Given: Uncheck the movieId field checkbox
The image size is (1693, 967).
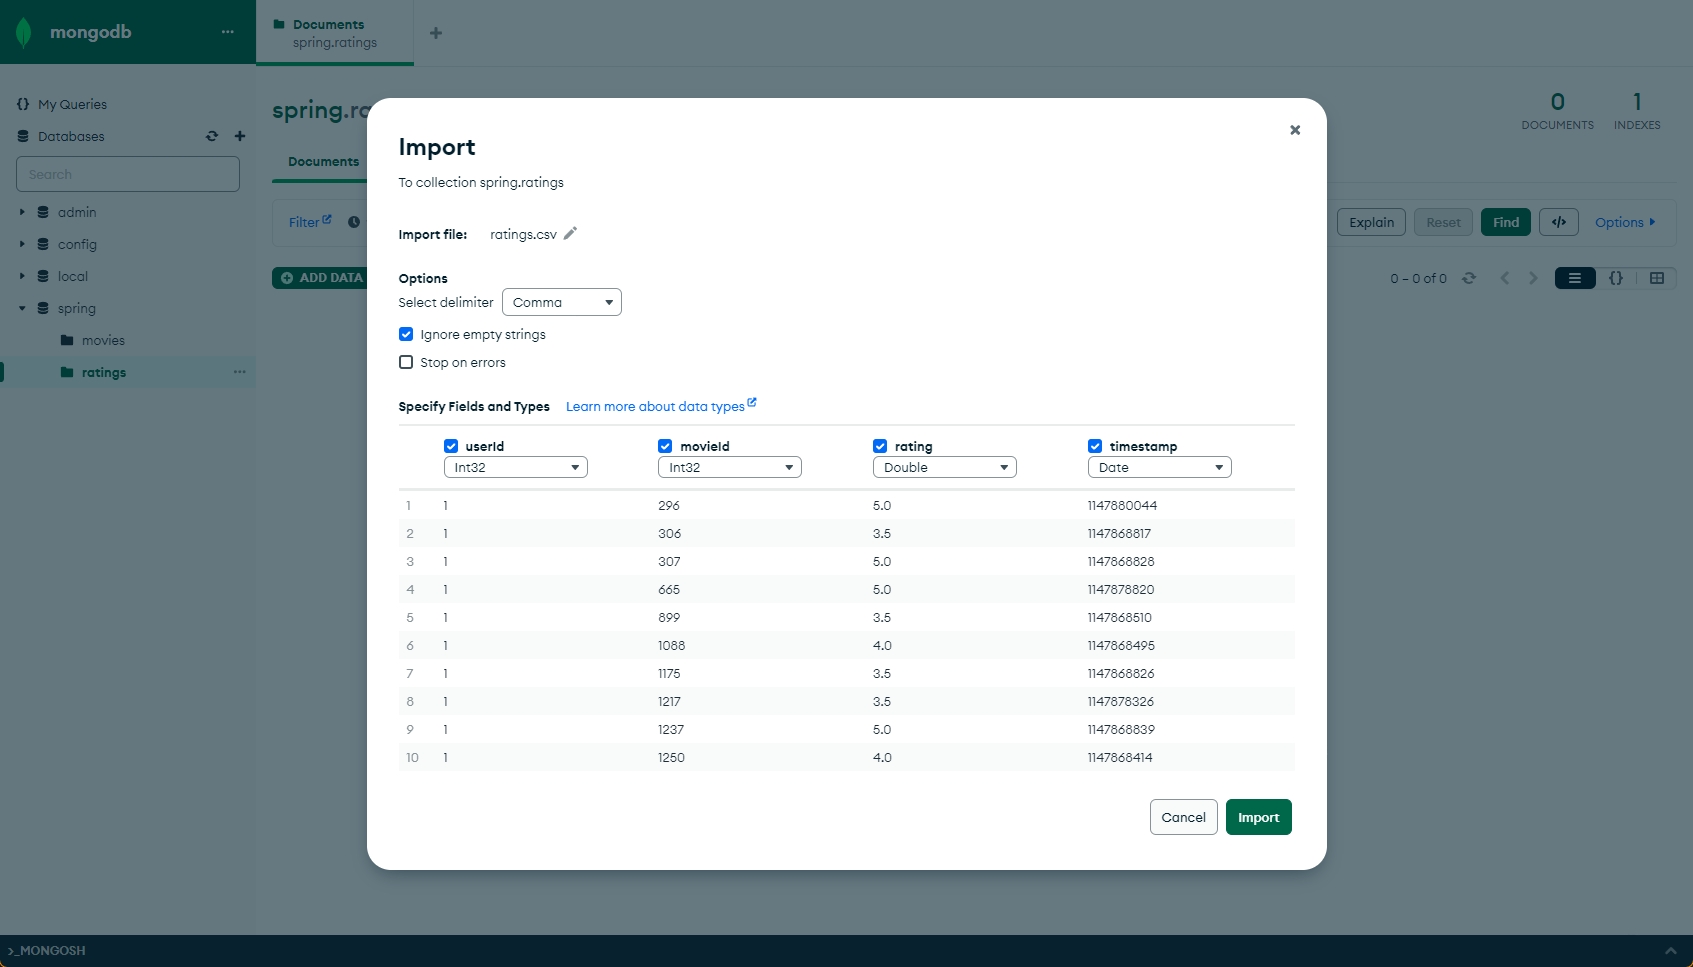Looking at the screenshot, I should coord(665,446).
